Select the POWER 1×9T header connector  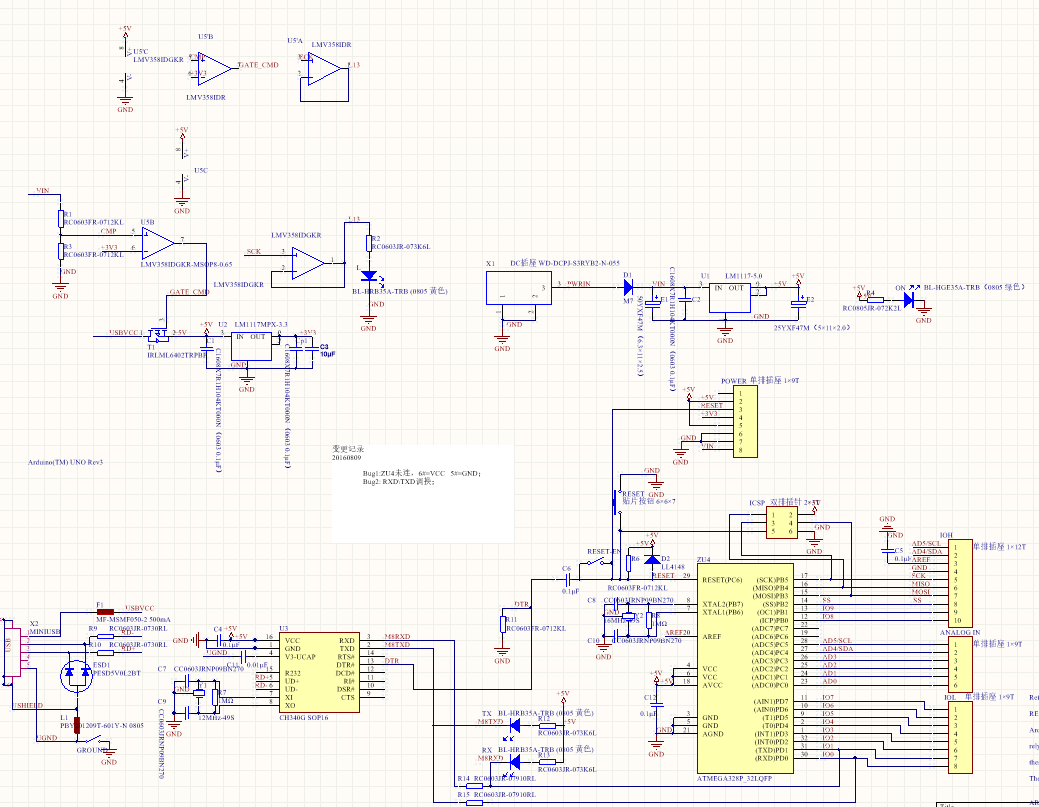[746, 423]
